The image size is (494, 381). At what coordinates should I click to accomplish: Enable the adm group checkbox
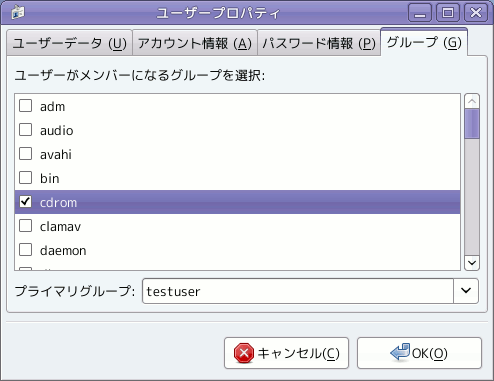point(25,106)
